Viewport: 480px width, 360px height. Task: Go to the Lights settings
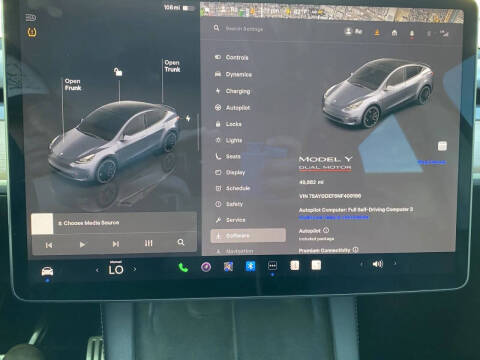pyautogui.click(x=229, y=140)
